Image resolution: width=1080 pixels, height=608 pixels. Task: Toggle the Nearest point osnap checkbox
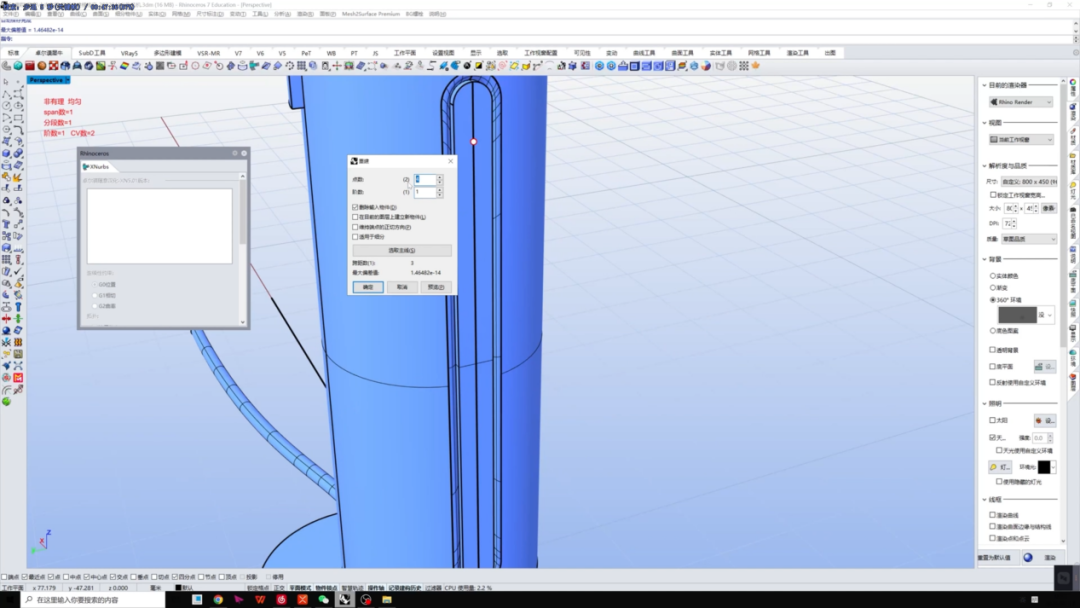[25, 577]
